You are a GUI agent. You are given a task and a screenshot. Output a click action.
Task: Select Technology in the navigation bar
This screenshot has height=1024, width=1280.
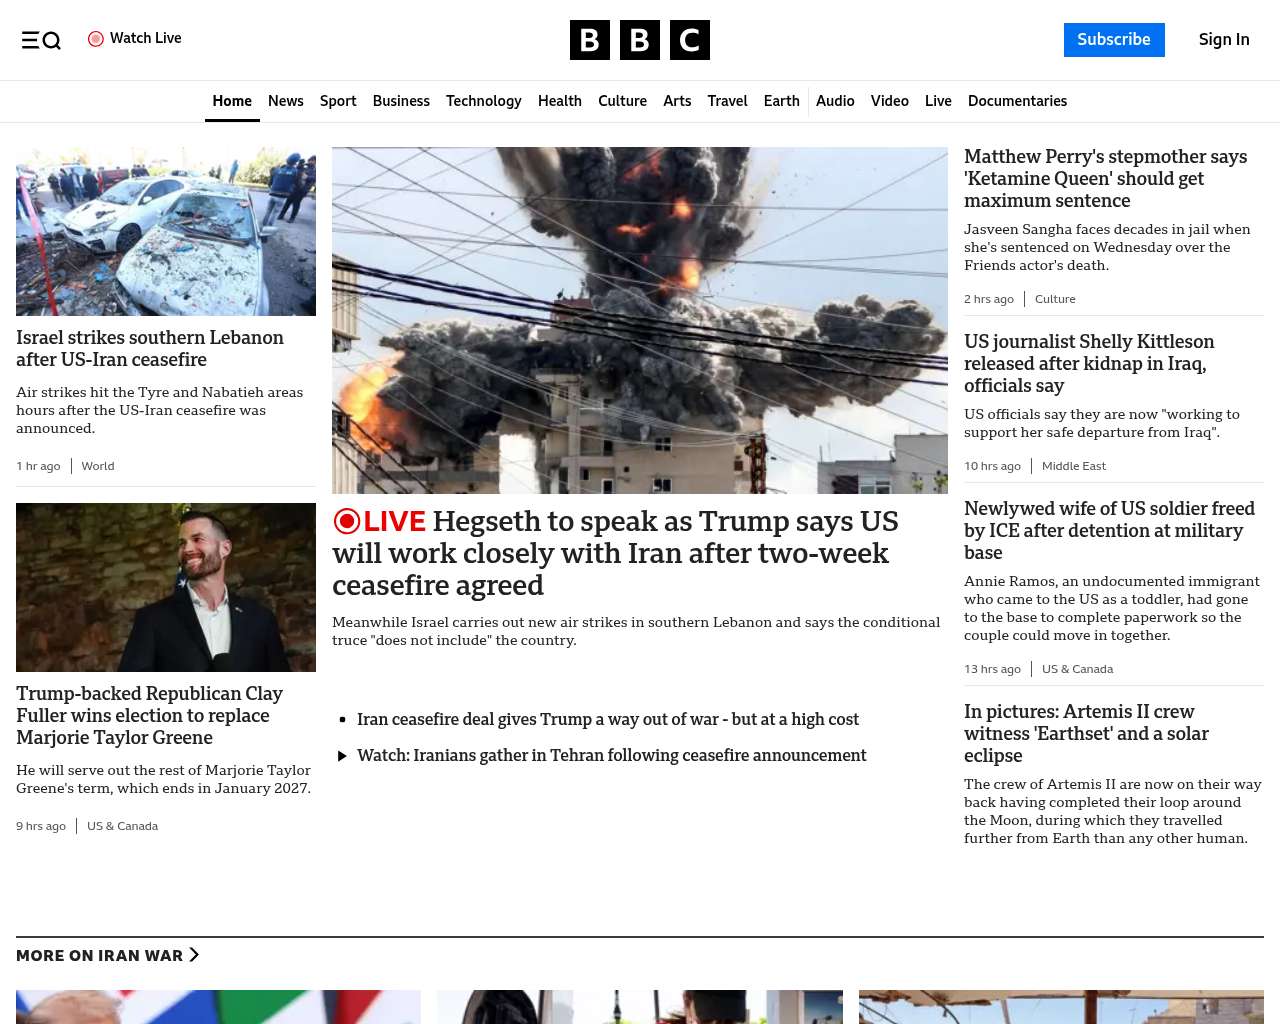(483, 101)
